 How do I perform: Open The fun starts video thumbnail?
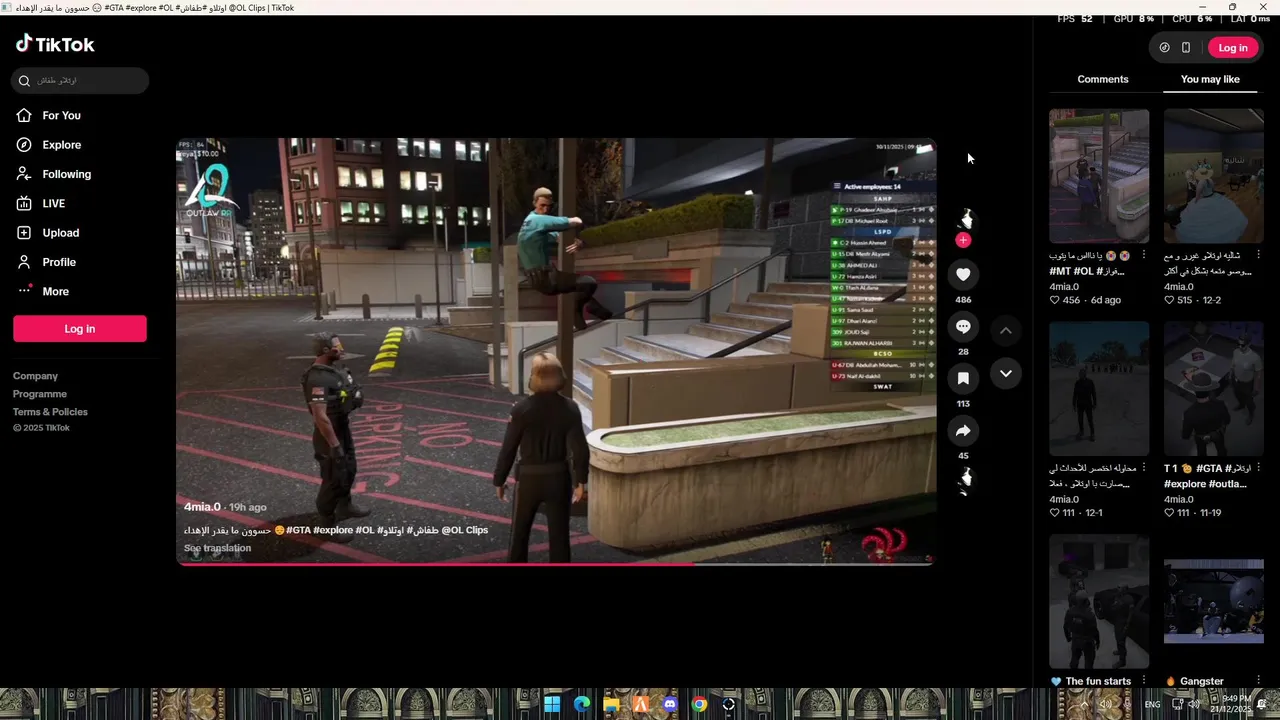(1099, 602)
